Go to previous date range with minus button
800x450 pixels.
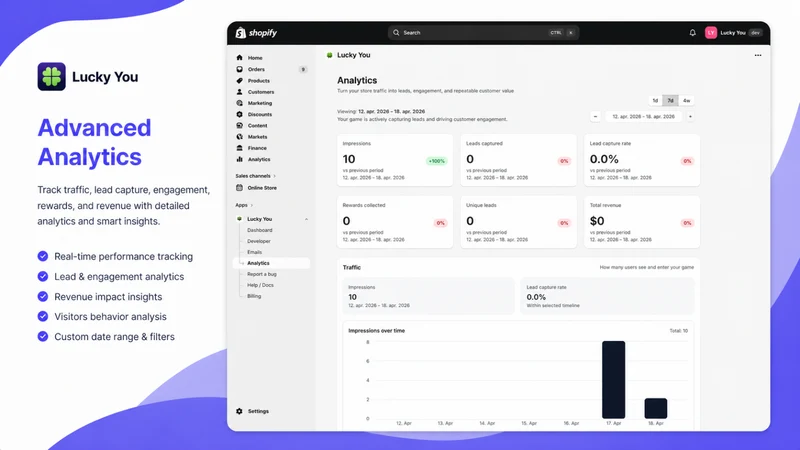(x=595, y=116)
